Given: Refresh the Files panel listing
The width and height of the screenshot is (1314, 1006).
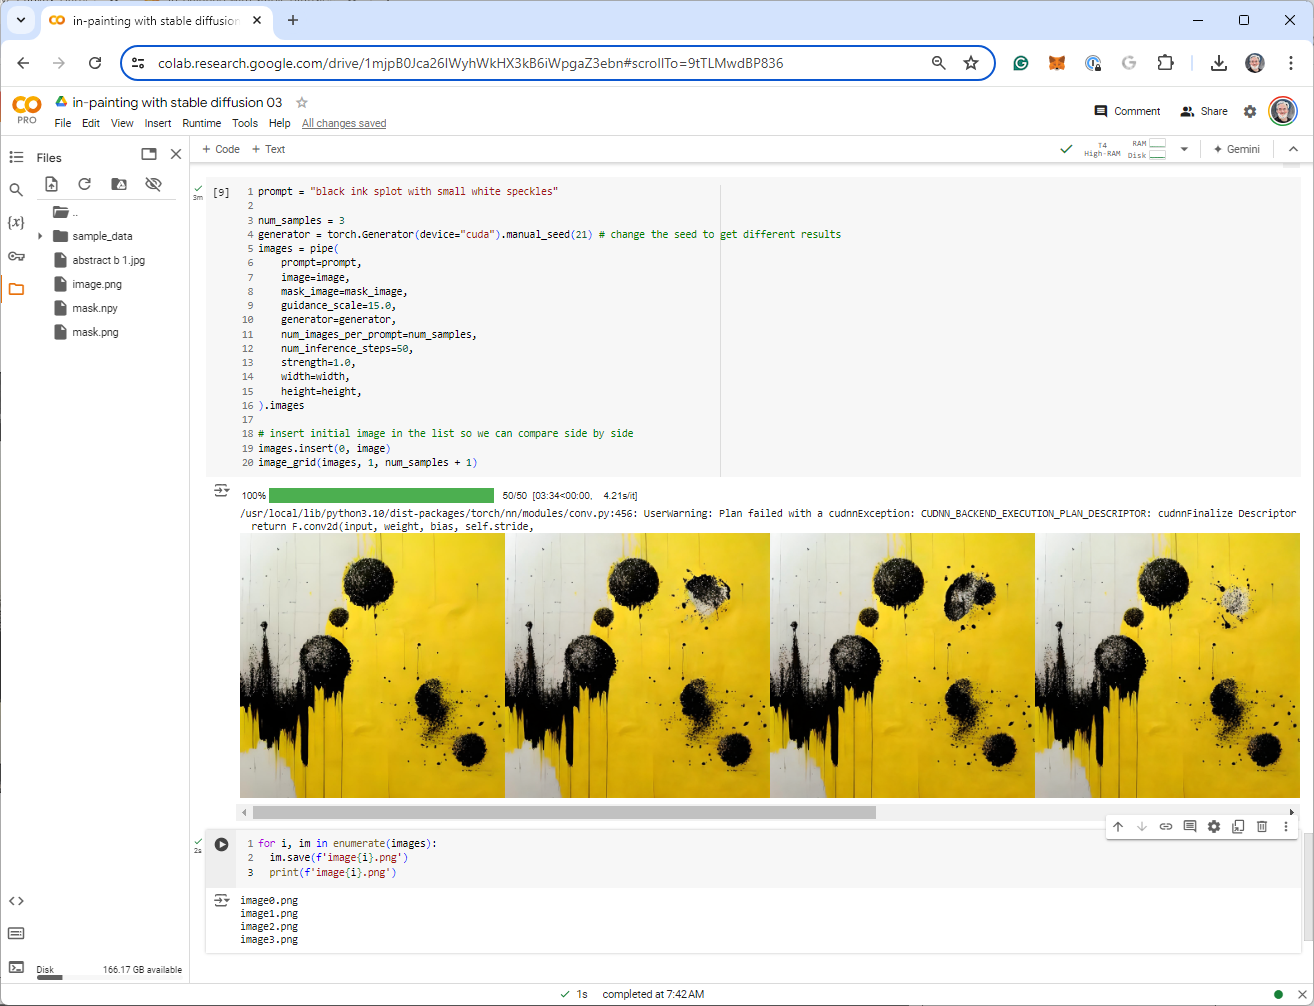Looking at the screenshot, I should tap(85, 184).
